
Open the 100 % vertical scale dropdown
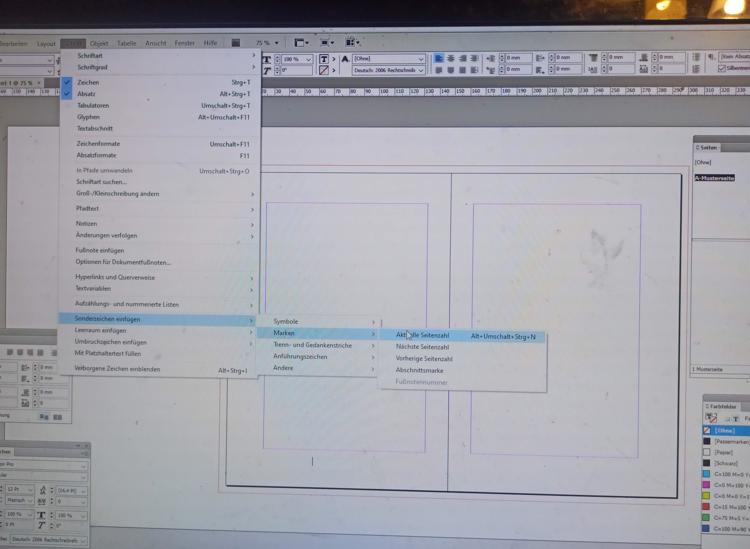pyautogui.click(x=309, y=59)
